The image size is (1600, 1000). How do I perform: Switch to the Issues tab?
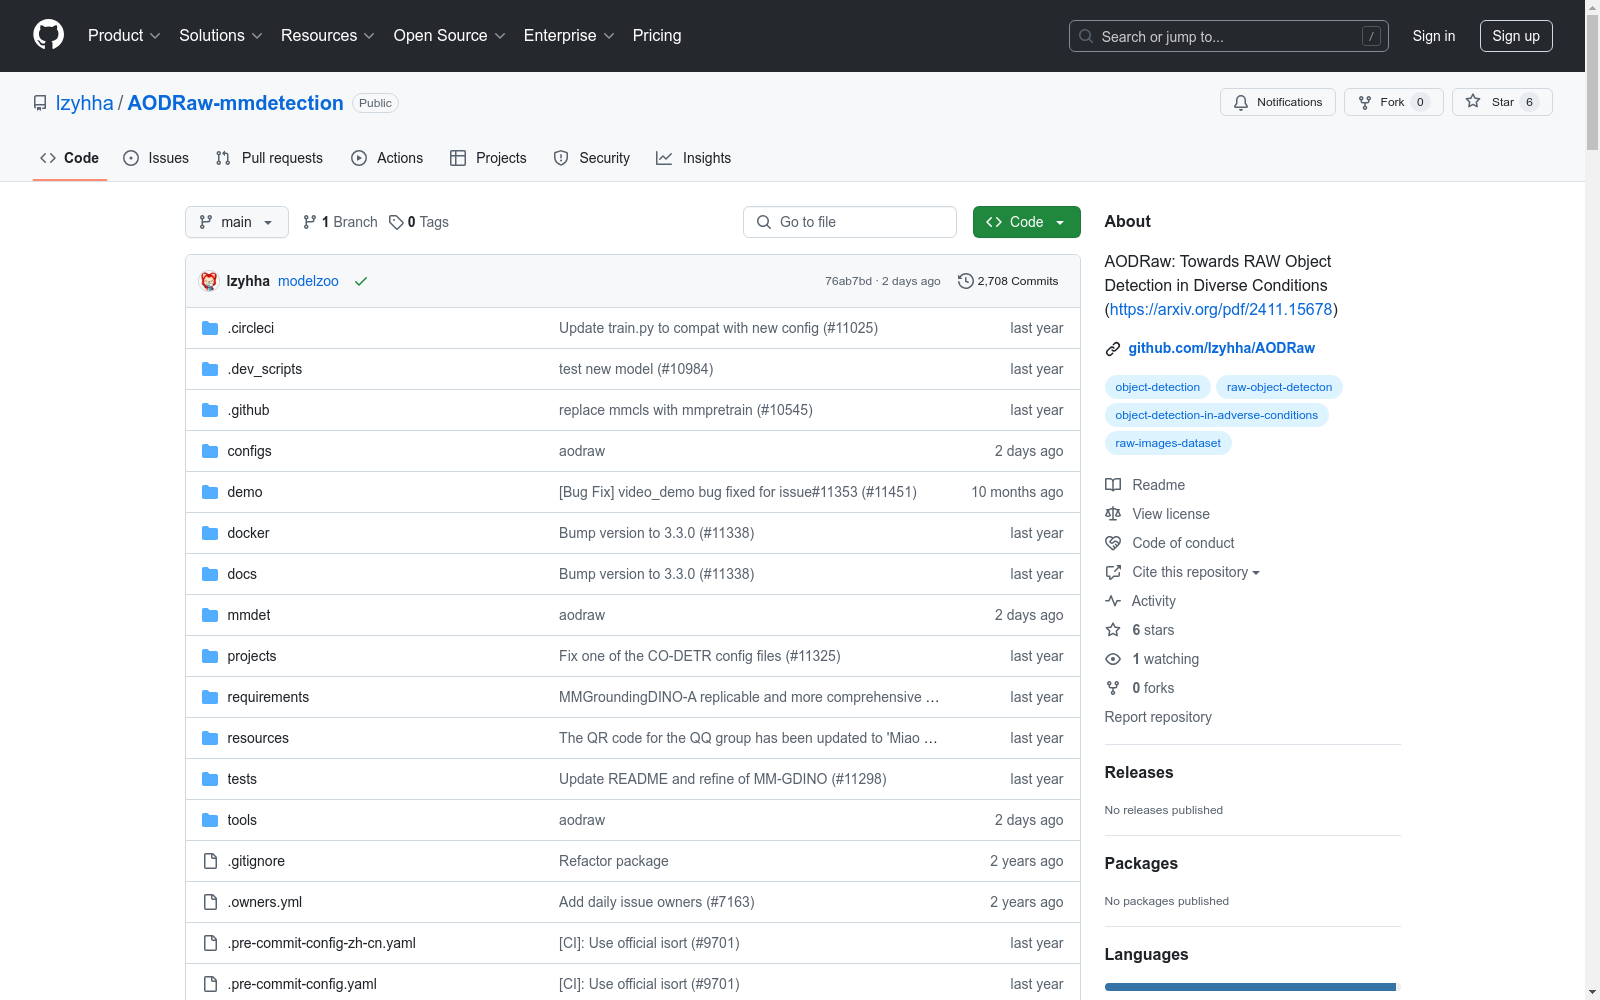(156, 158)
